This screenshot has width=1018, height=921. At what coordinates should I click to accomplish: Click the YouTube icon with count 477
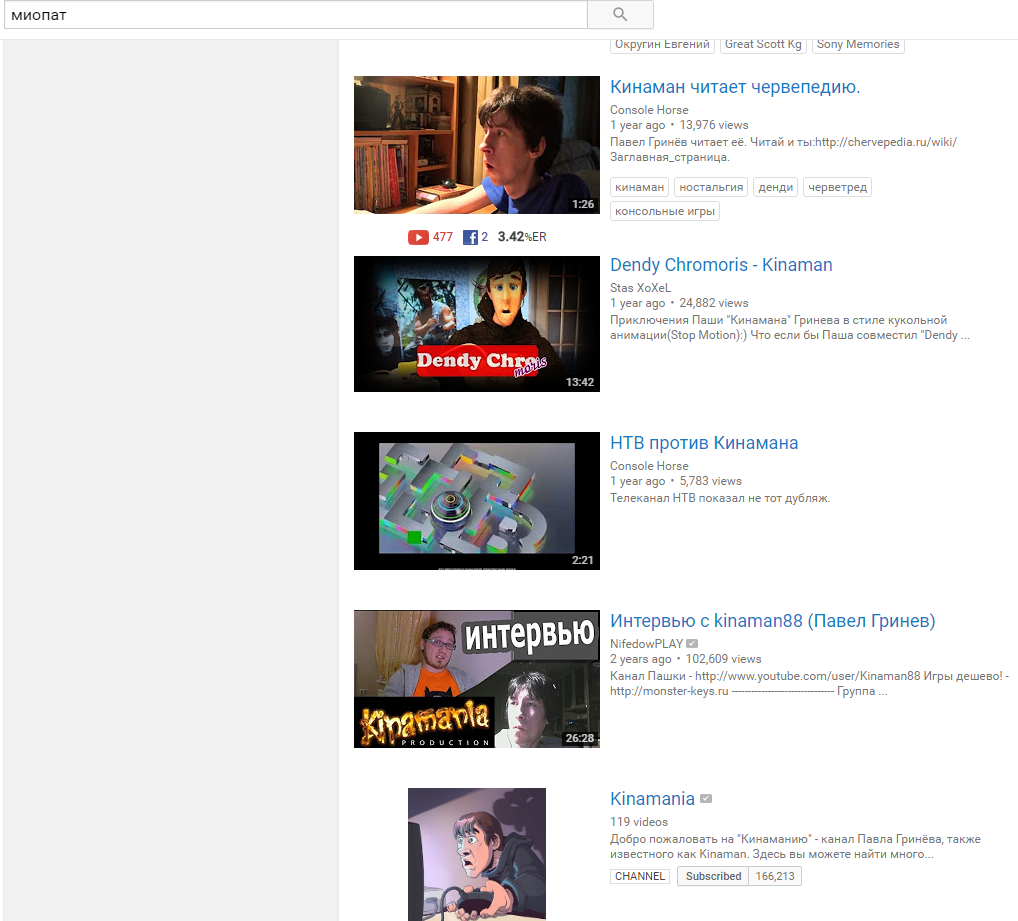pyautogui.click(x=418, y=238)
